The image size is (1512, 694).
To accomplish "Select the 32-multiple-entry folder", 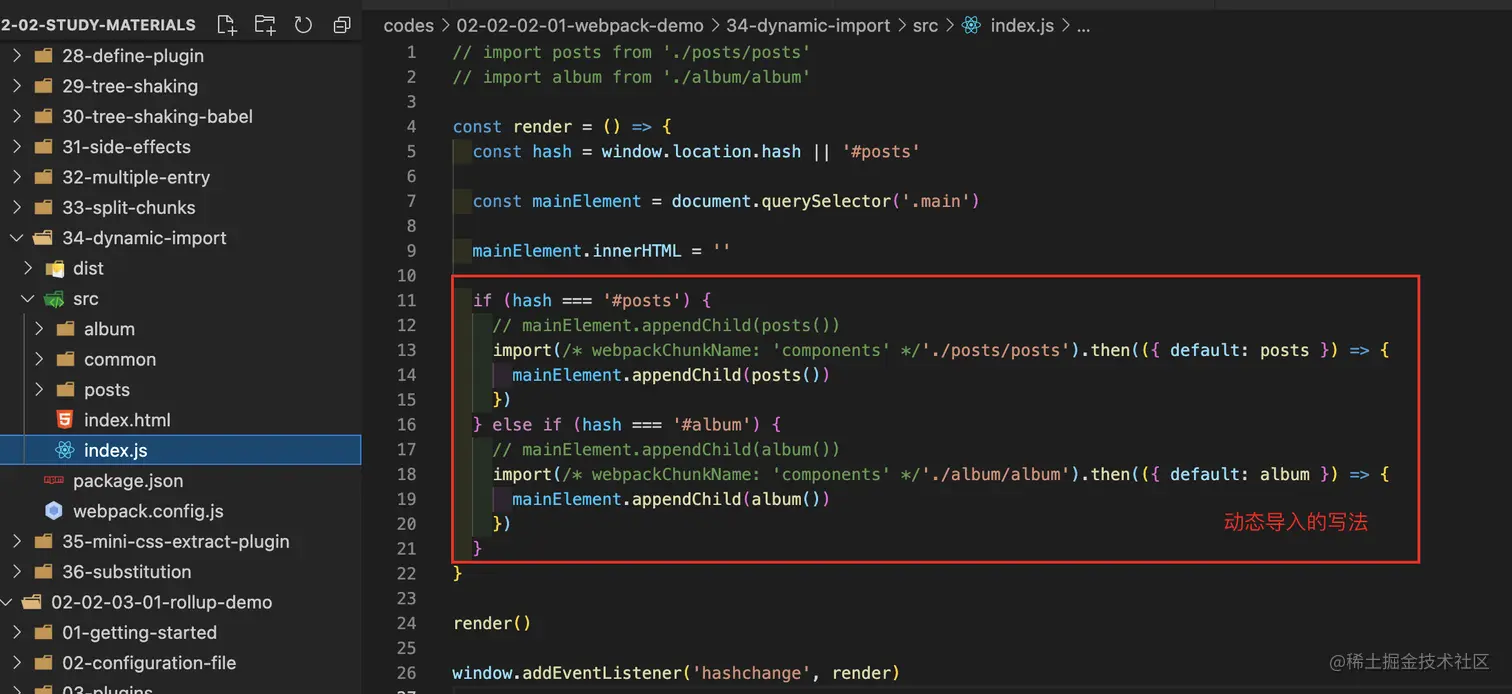I will [x=136, y=177].
